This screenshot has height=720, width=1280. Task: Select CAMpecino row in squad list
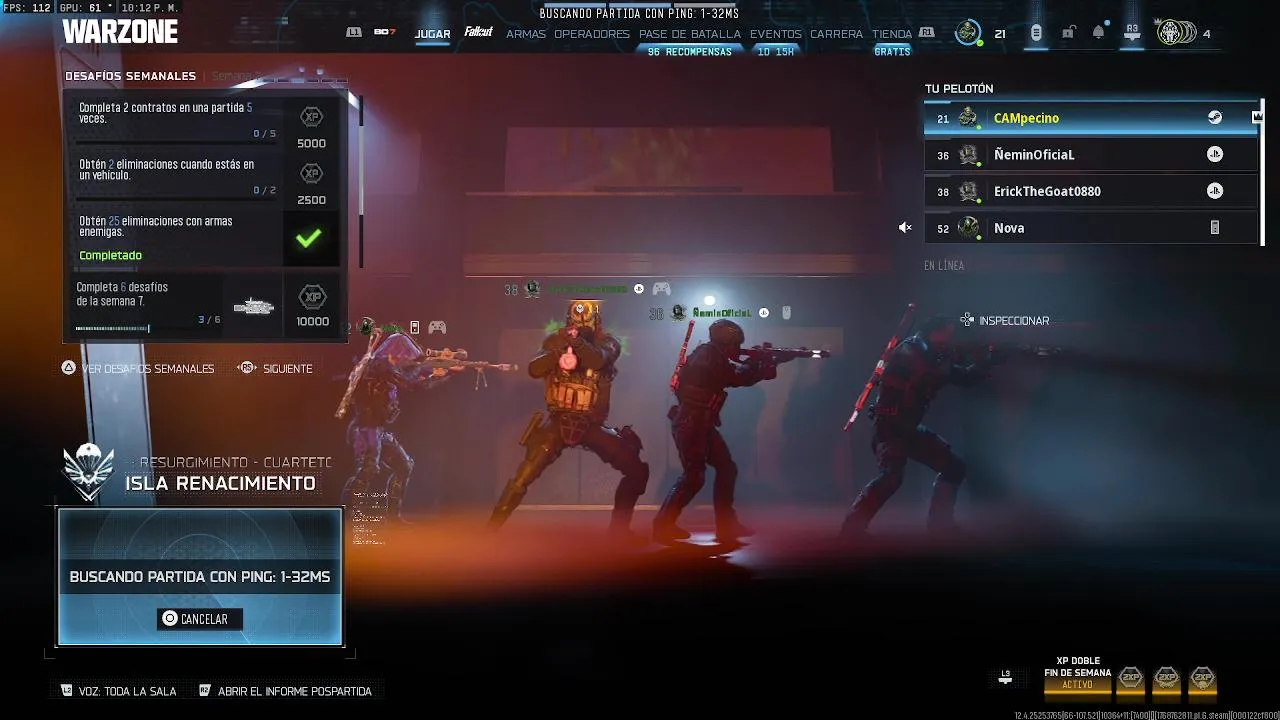coord(1091,118)
